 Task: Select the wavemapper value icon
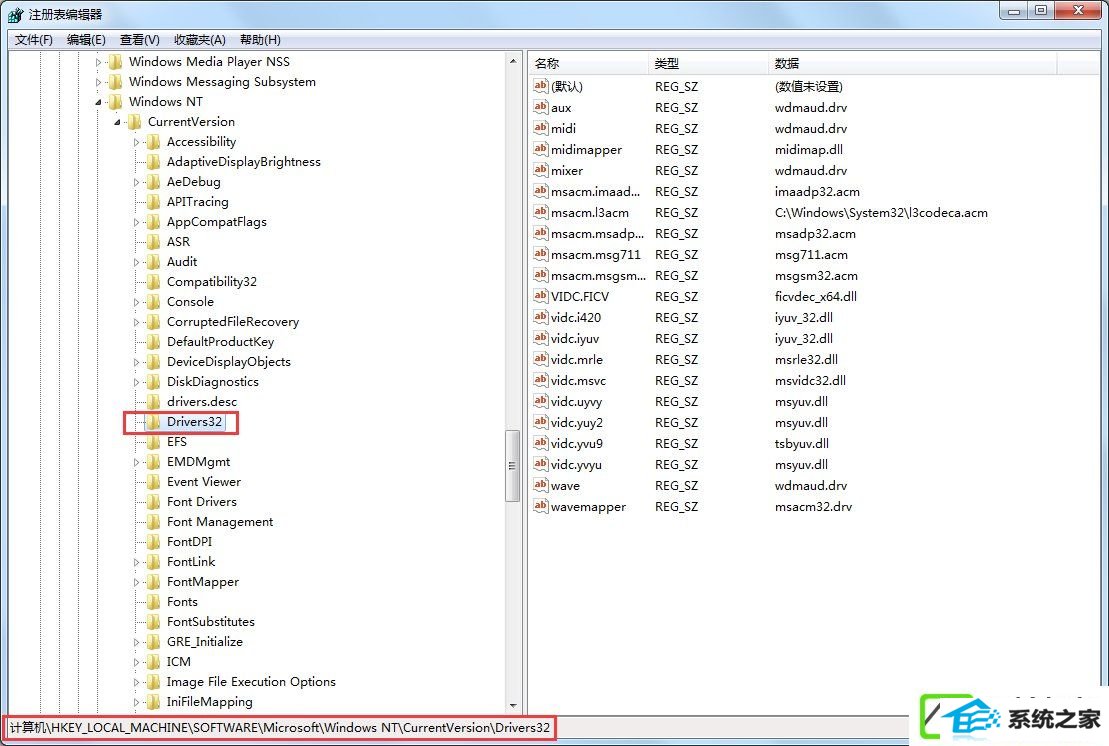[540, 506]
